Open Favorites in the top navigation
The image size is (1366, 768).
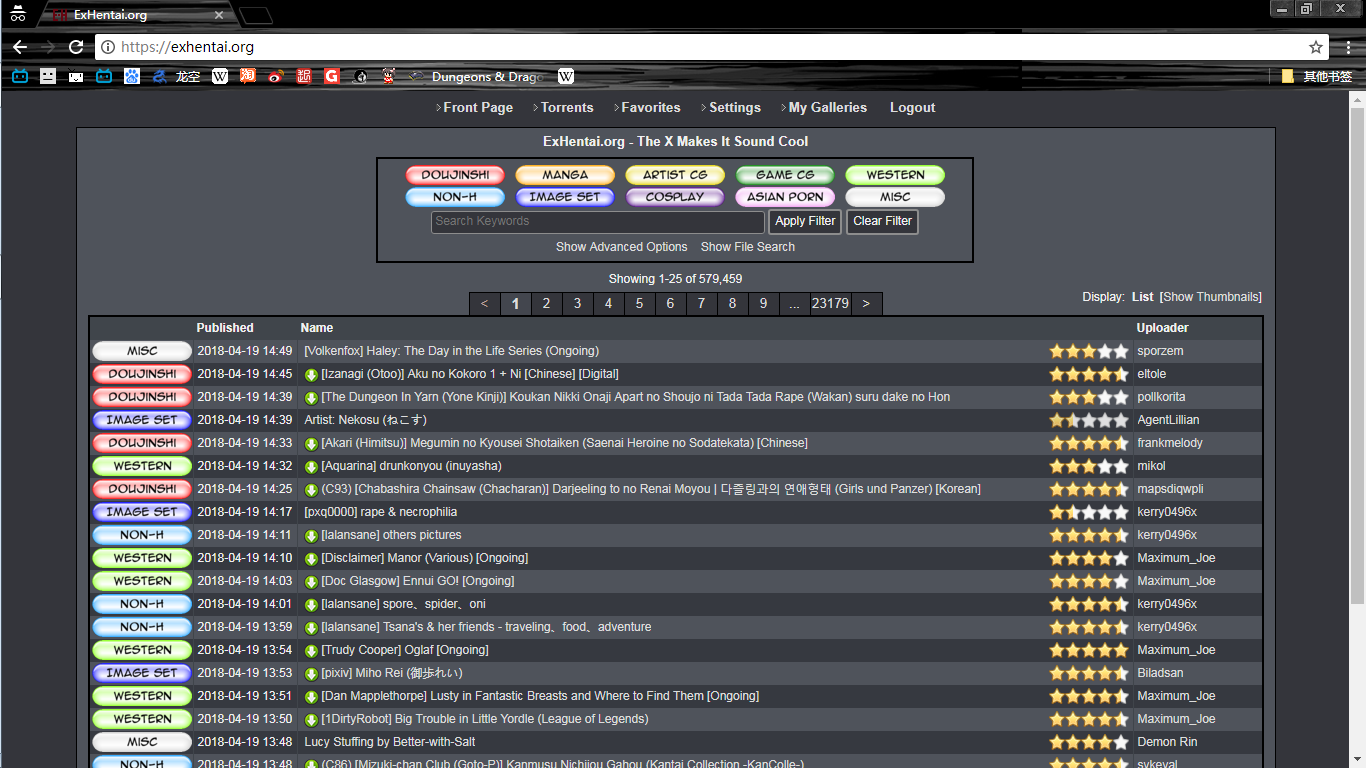[651, 108]
